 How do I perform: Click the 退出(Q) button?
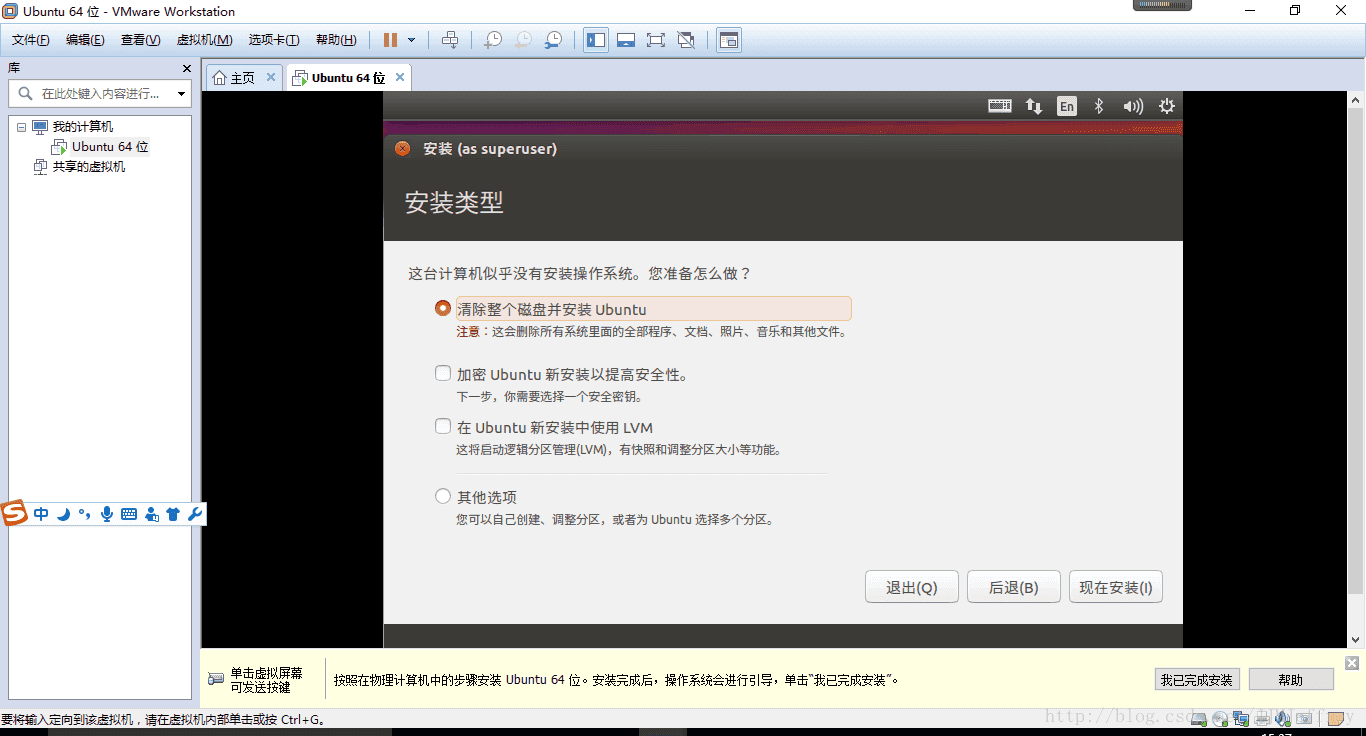[x=912, y=587]
